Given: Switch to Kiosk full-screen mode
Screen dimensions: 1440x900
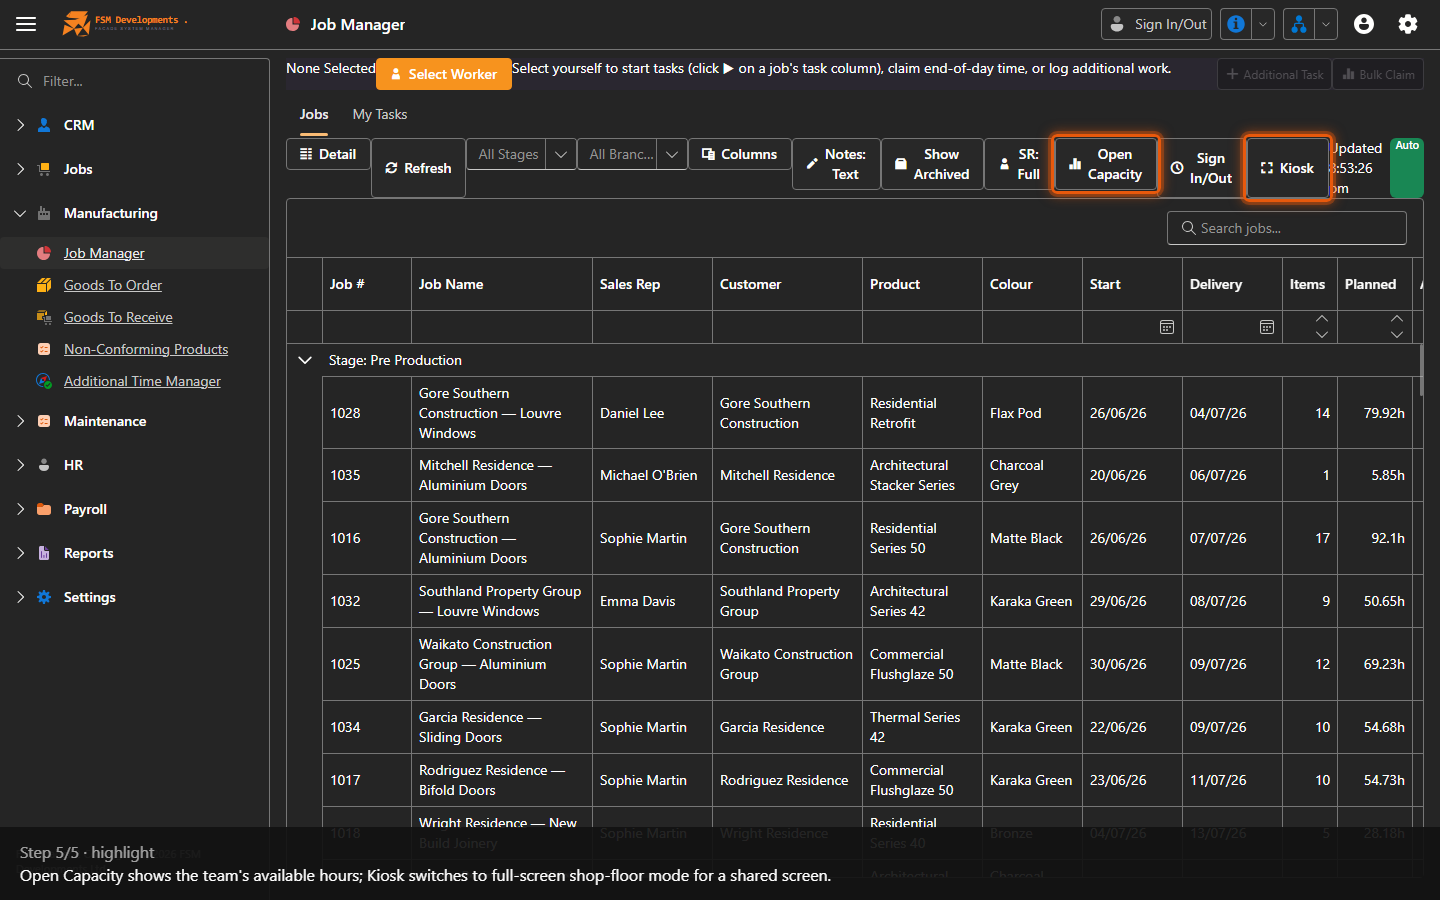Looking at the screenshot, I should click(x=1288, y=168).
